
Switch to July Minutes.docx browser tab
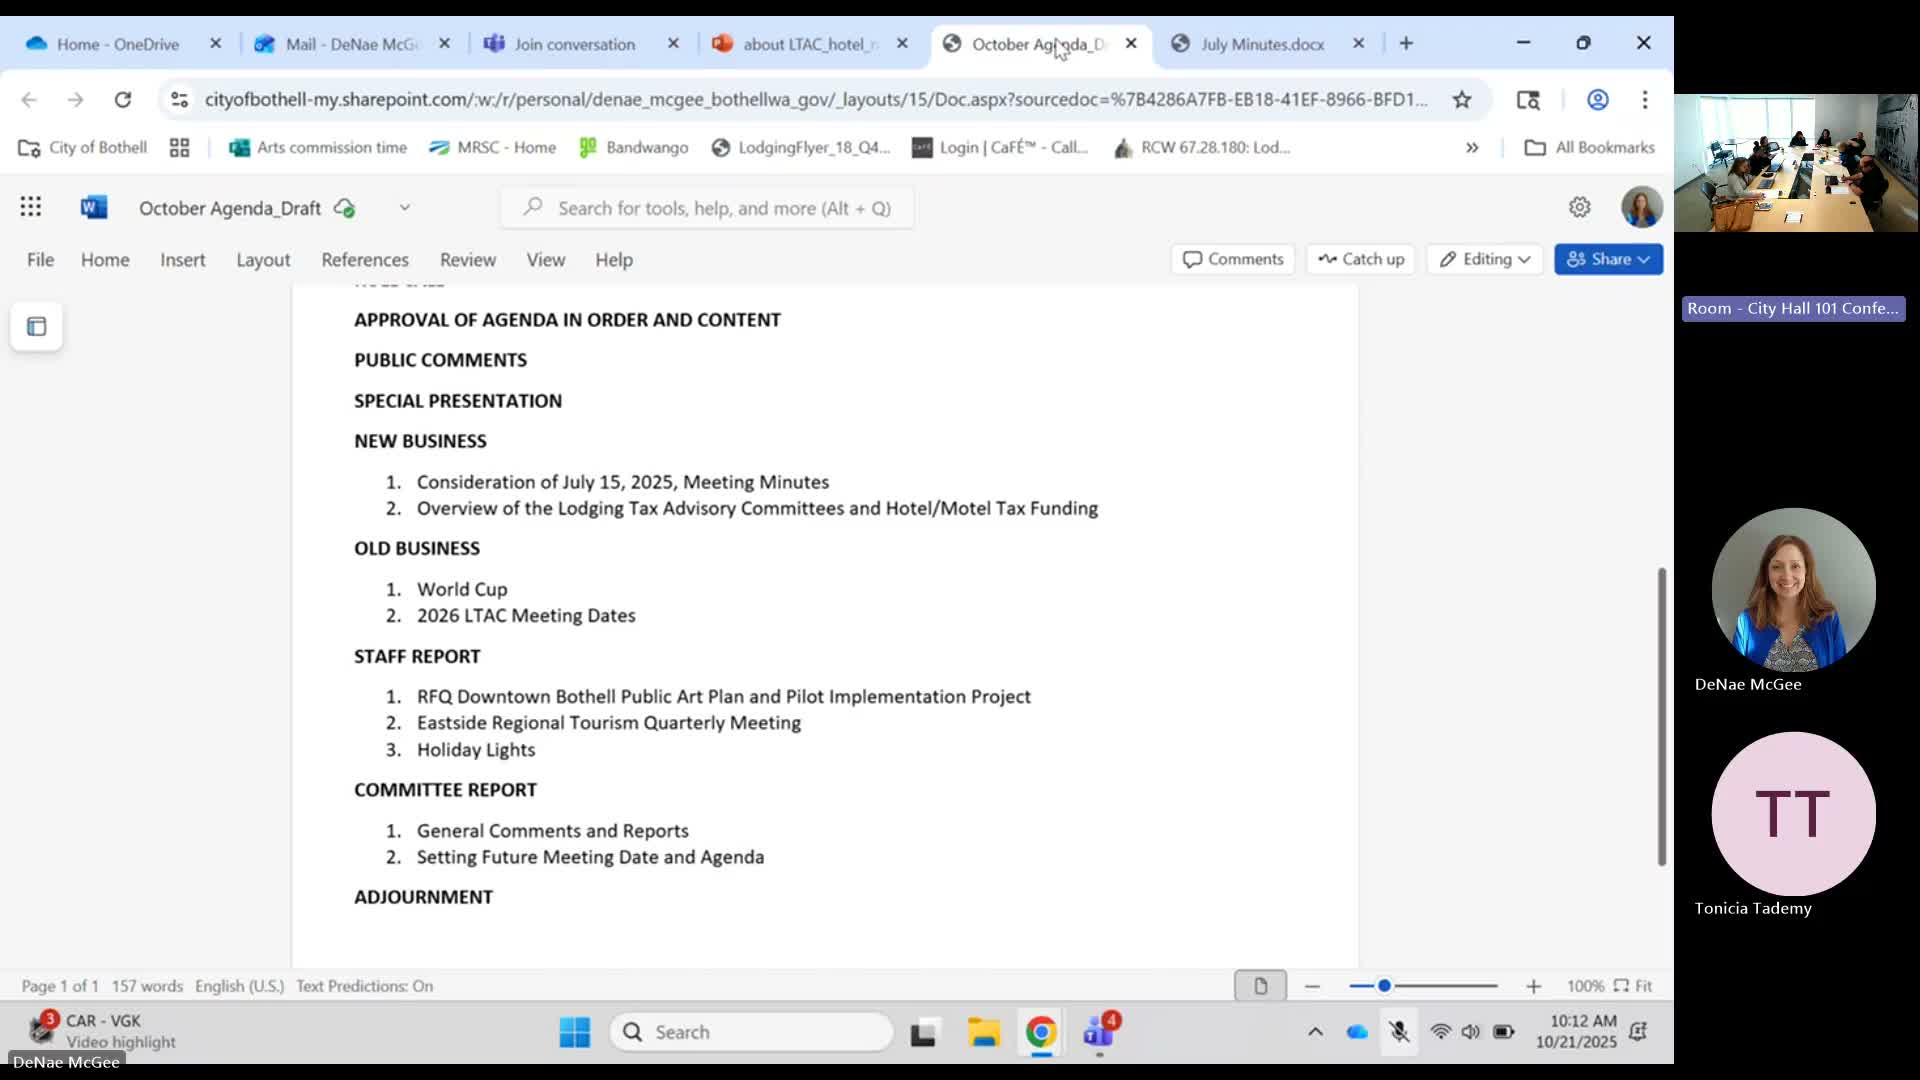[1262, 44]
